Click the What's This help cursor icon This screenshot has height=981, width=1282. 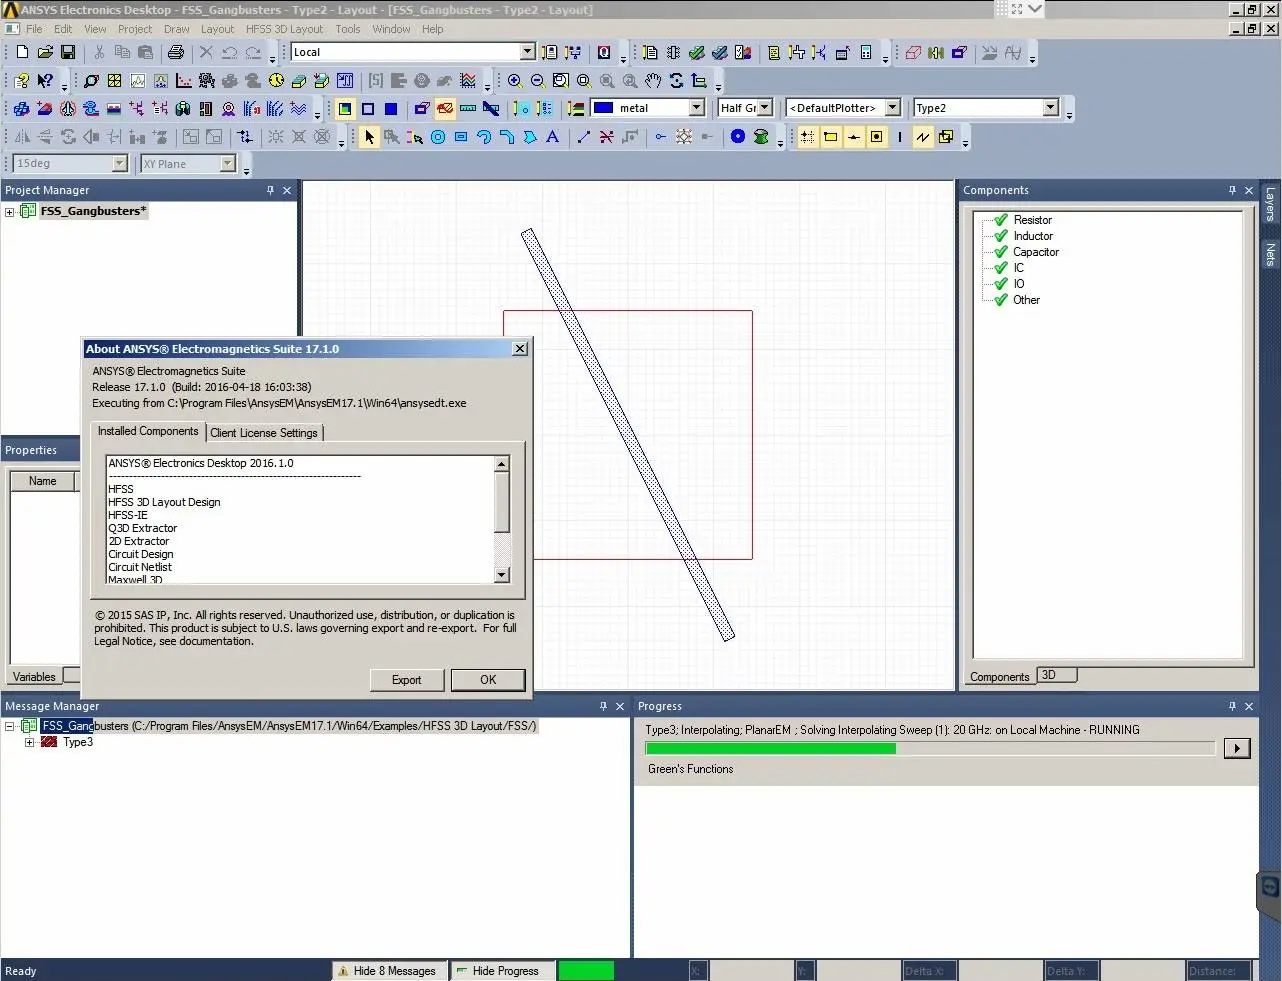tap(45, 80)
